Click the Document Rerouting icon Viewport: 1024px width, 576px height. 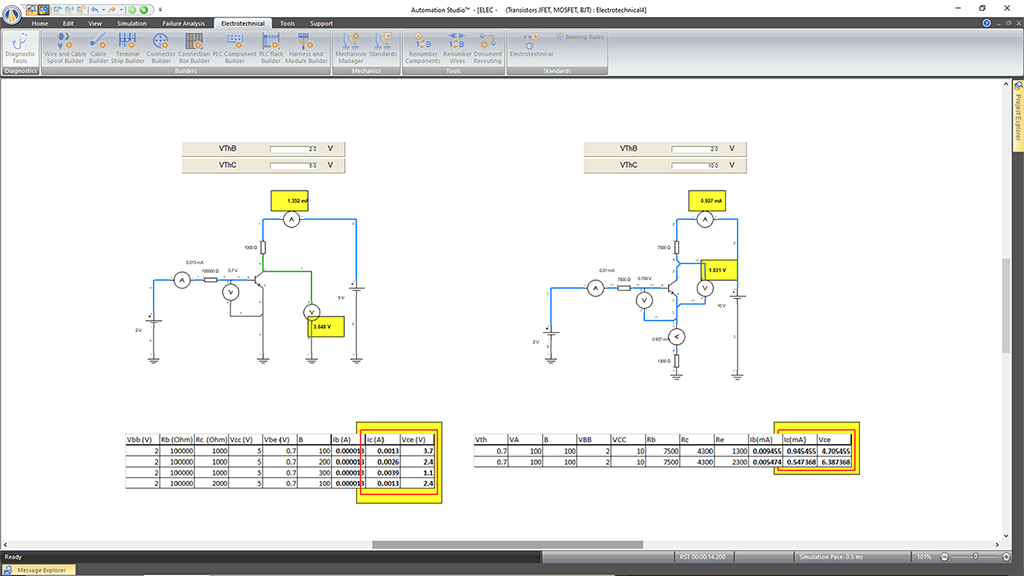click(x=488, y=41)
